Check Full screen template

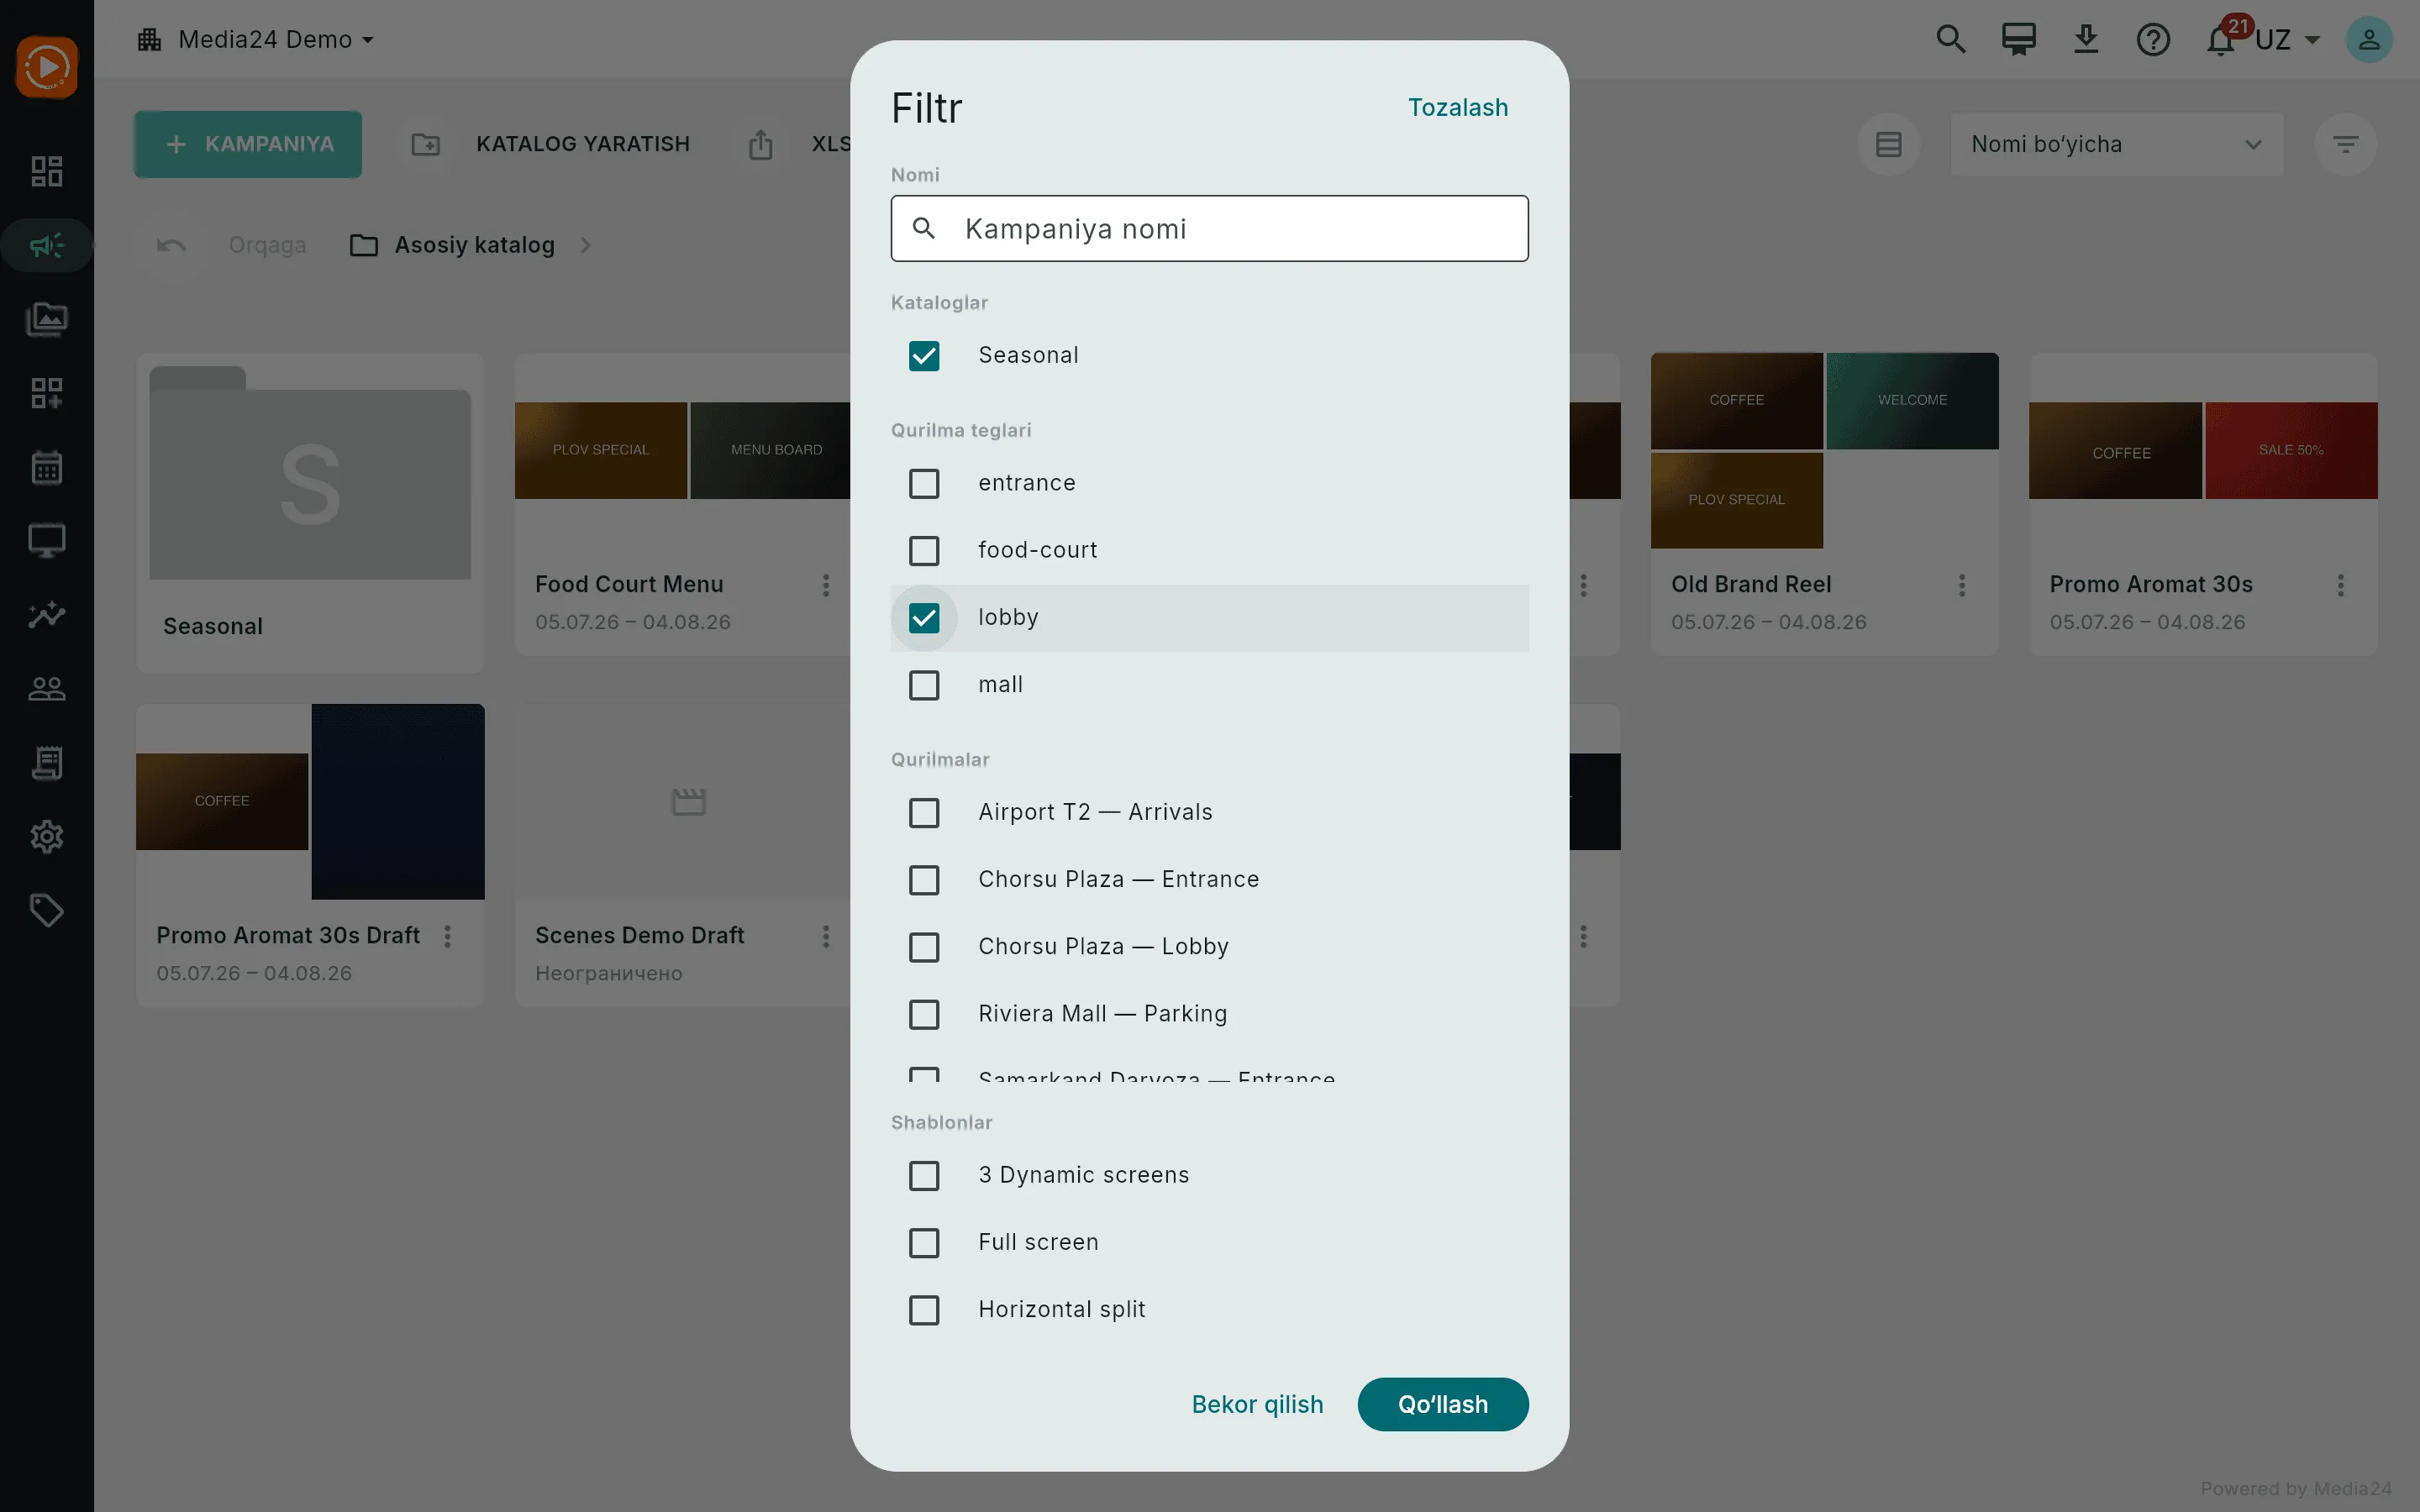pyautogui.click(x=924, y=1243)
